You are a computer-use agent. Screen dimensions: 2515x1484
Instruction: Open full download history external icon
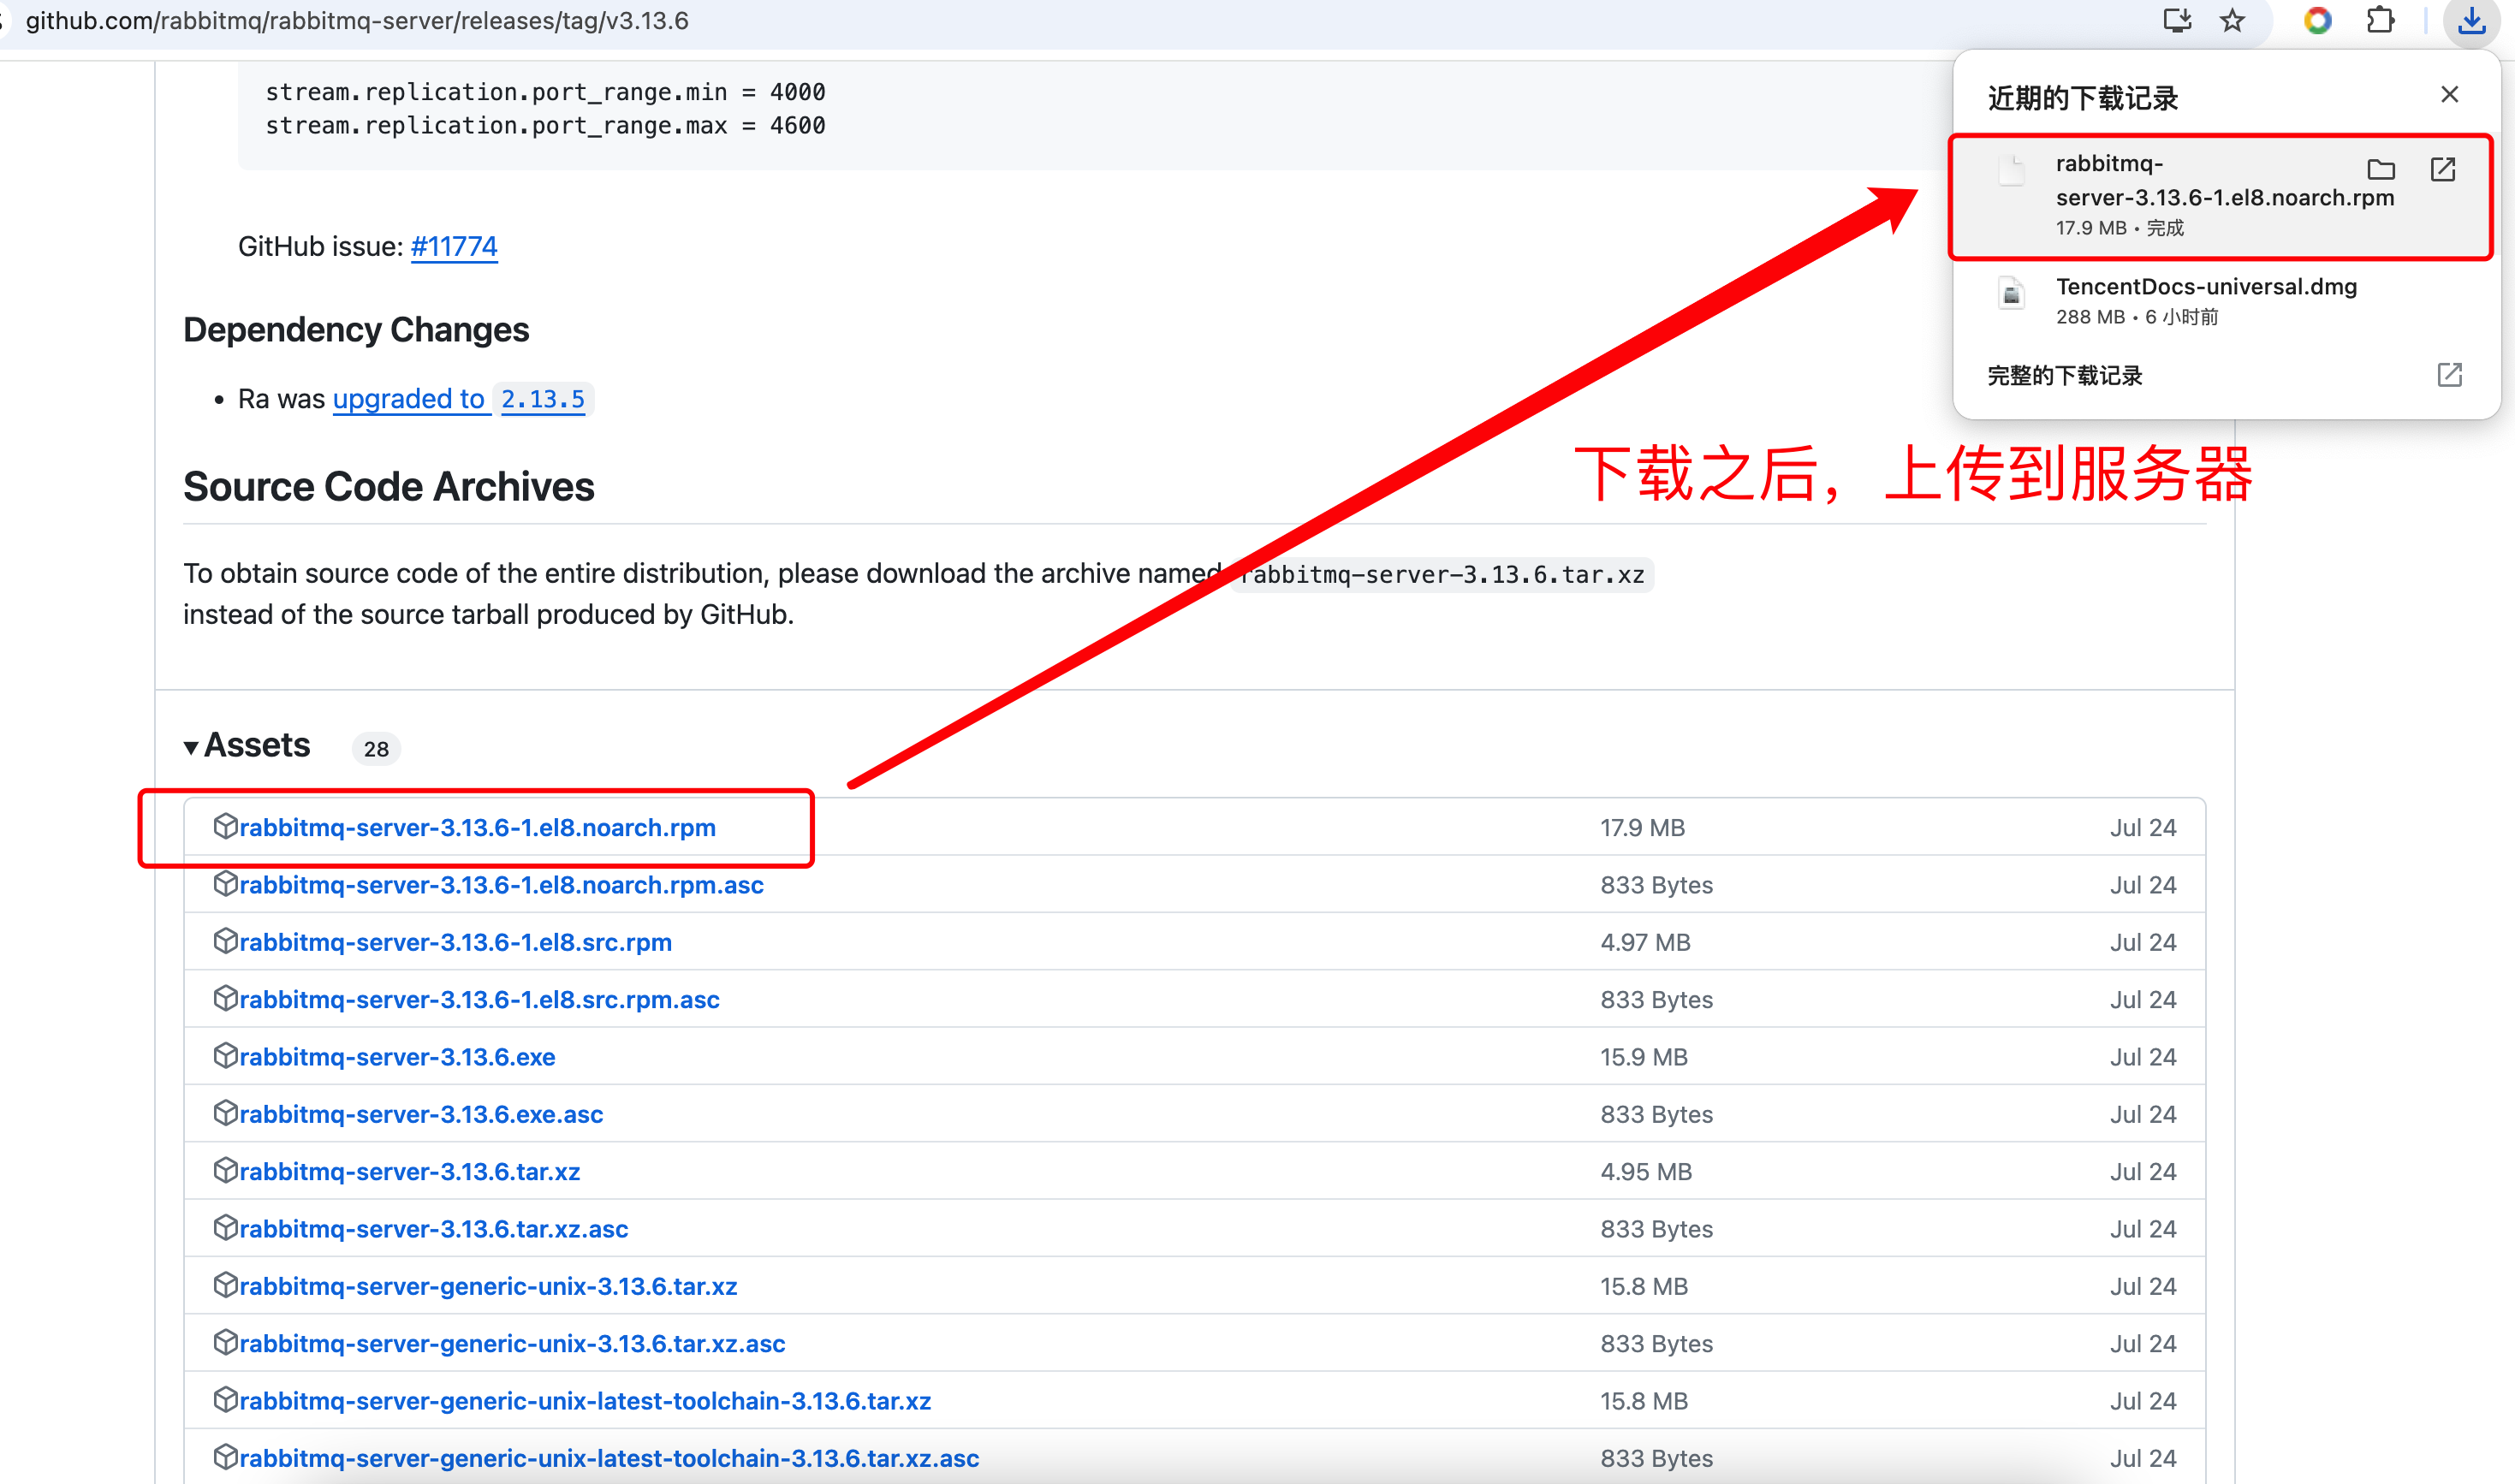coord(2449,375)
